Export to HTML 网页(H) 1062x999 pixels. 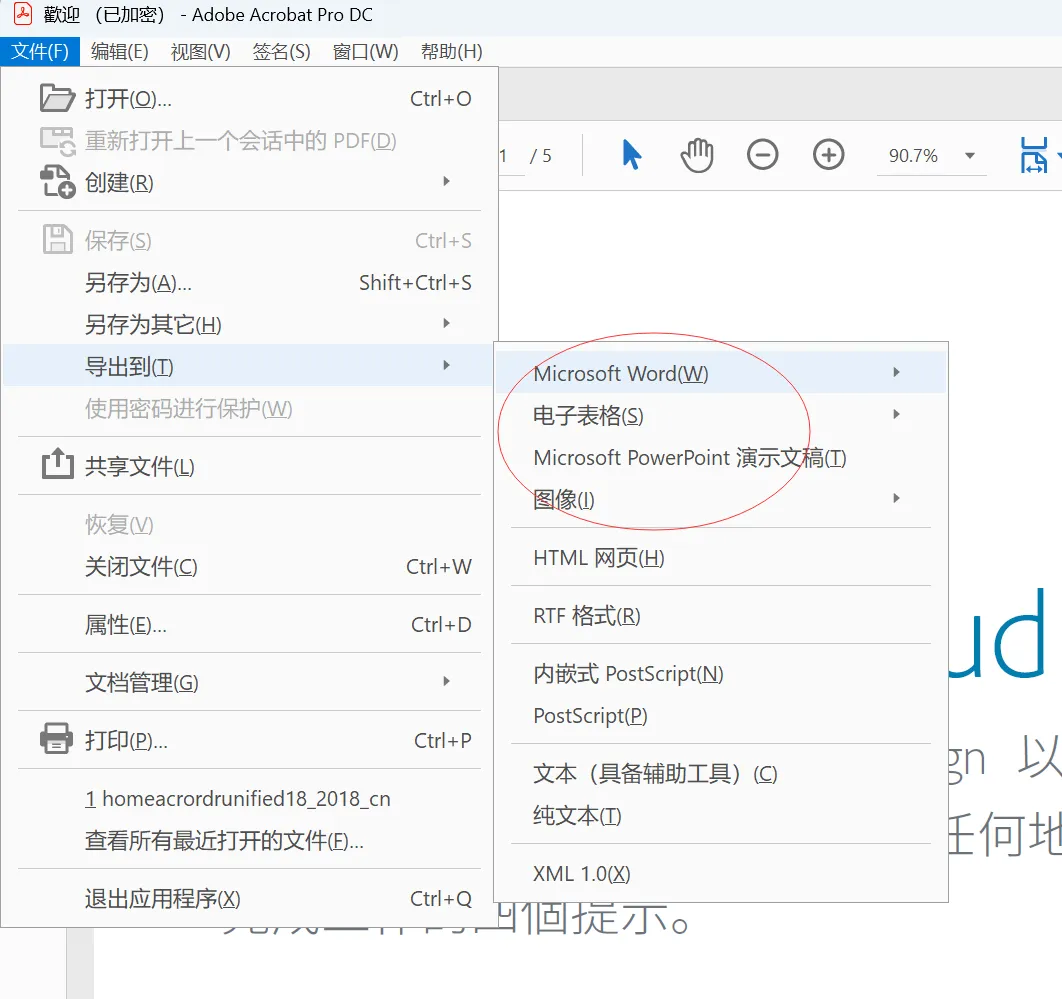[x=721, y=557]
